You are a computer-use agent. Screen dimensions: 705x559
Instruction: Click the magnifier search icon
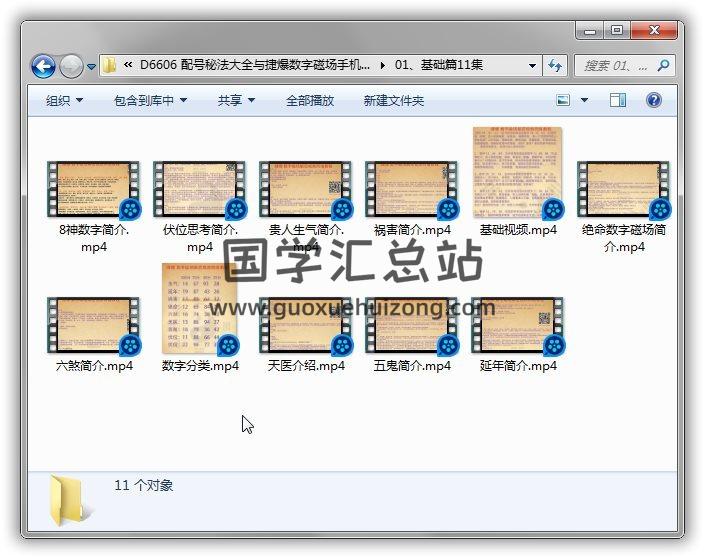point(663,66)
